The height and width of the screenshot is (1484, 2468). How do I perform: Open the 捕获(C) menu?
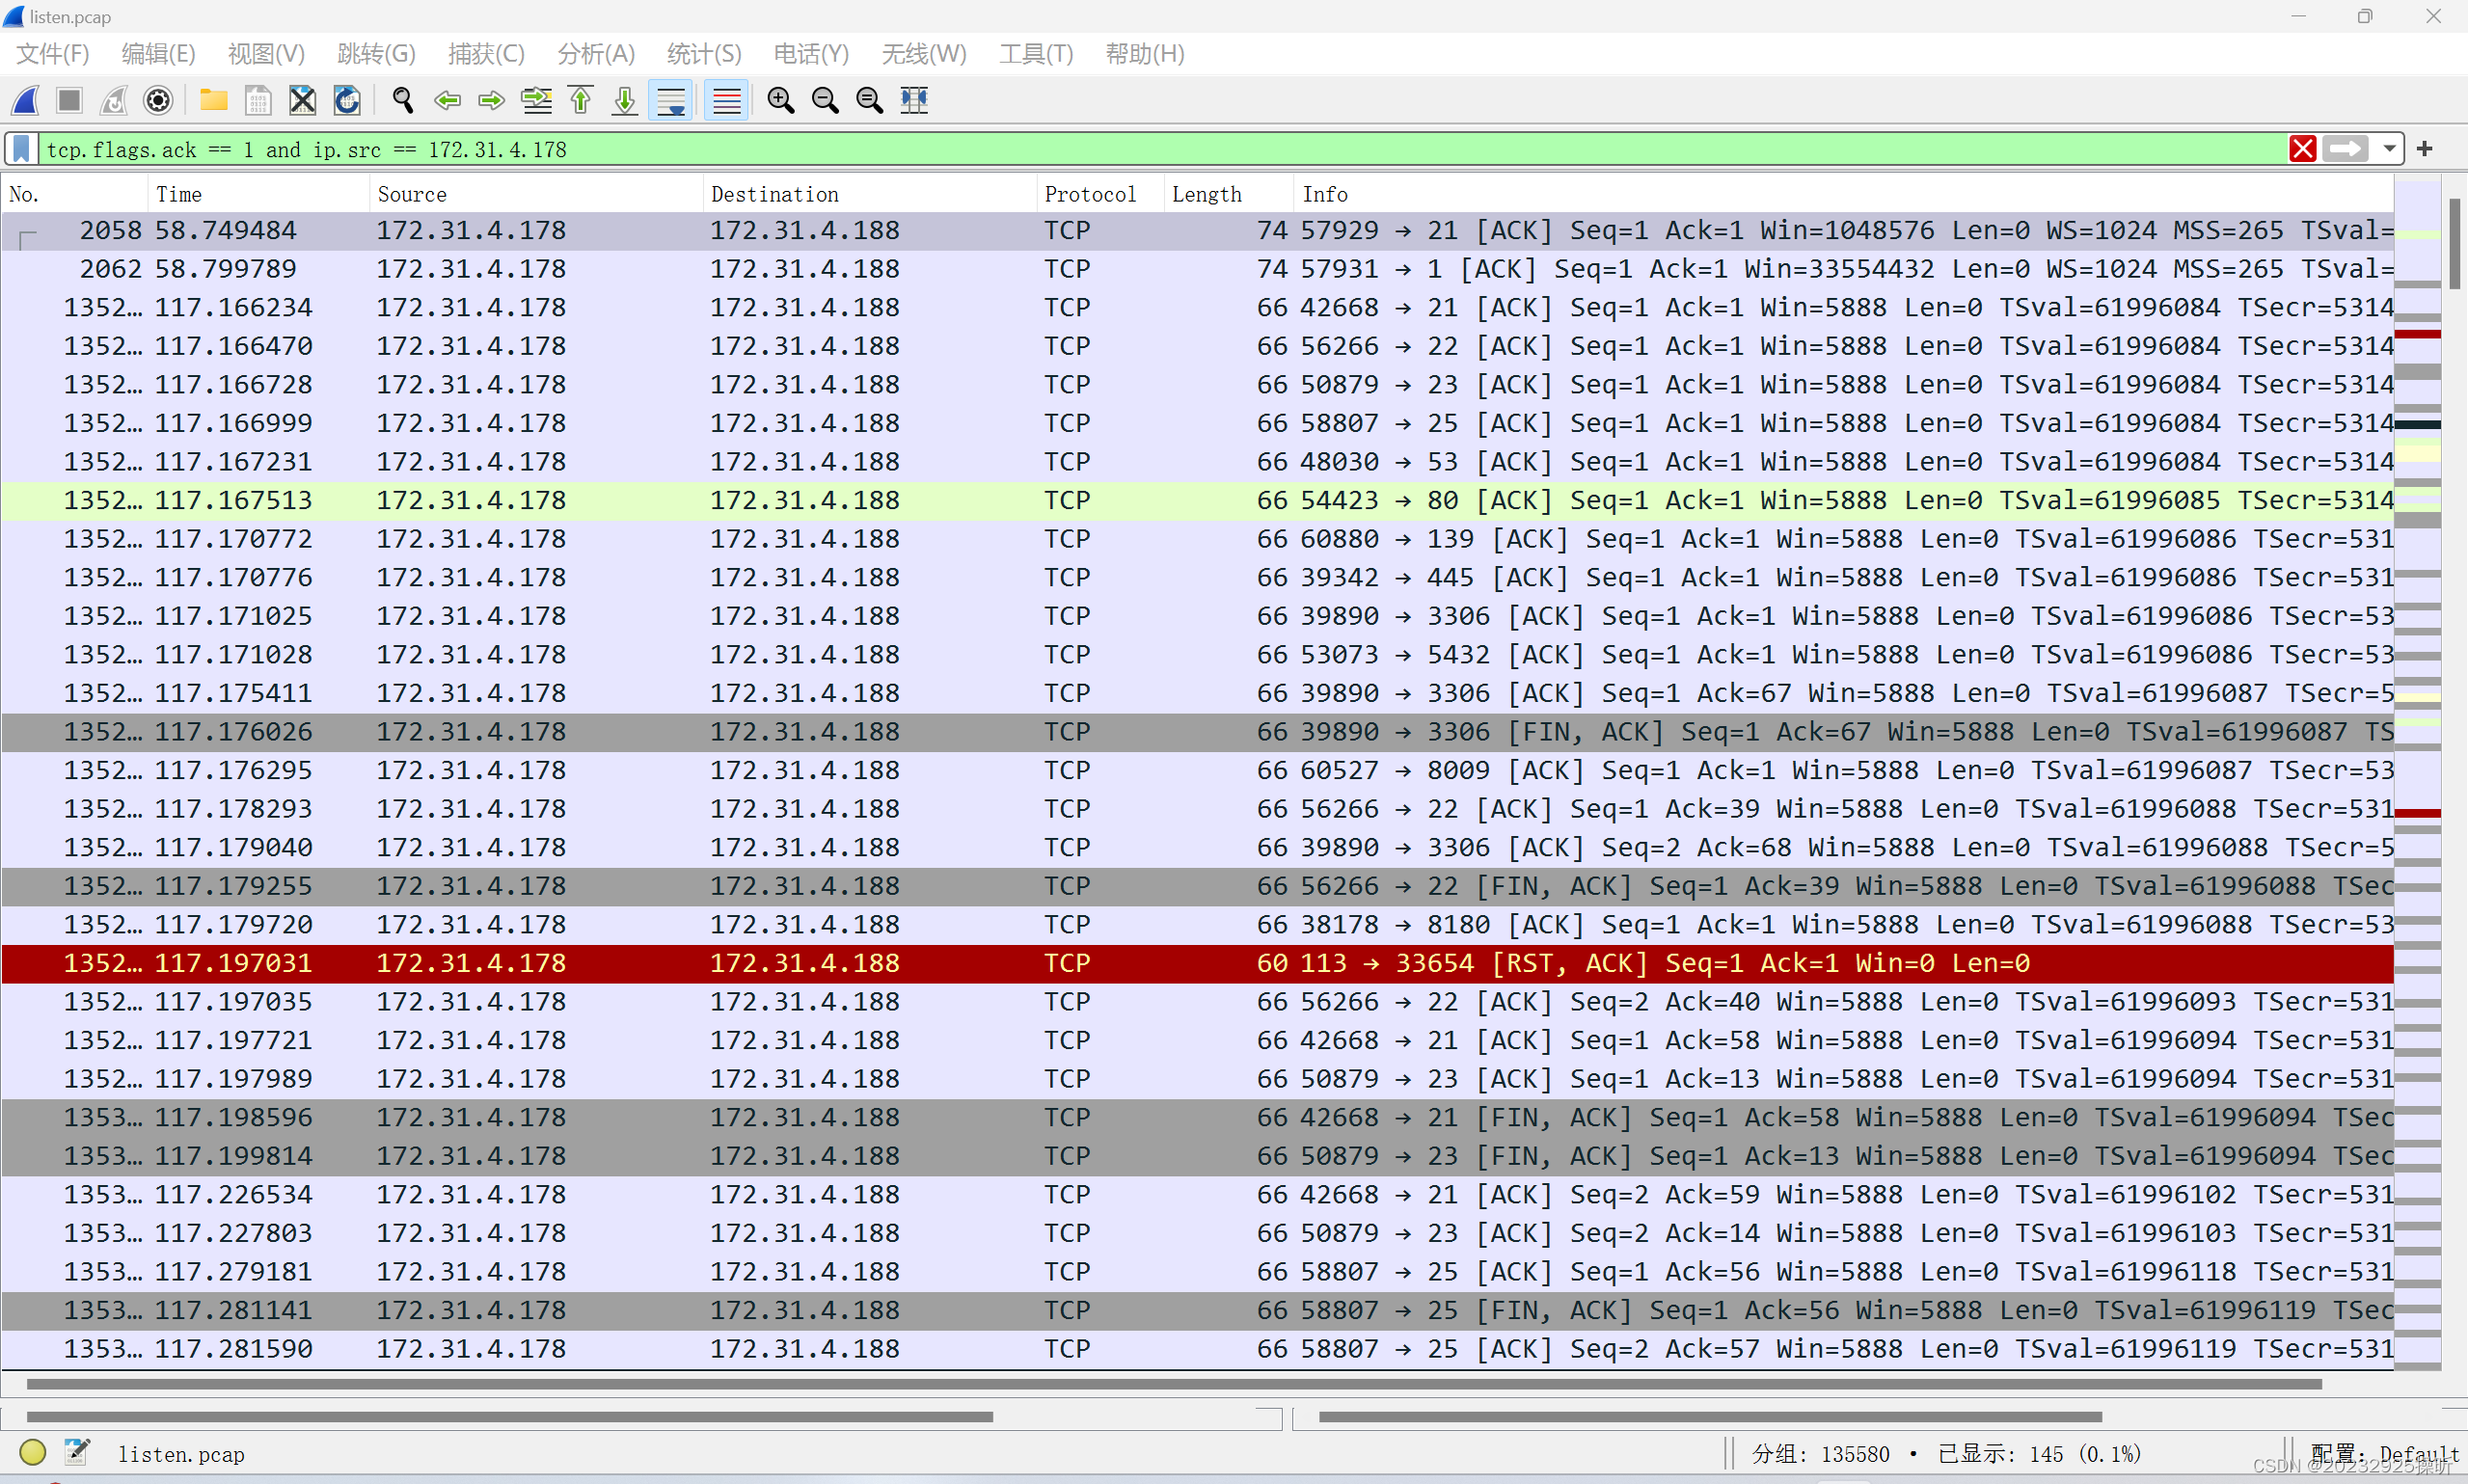click(x=486, y=53)
